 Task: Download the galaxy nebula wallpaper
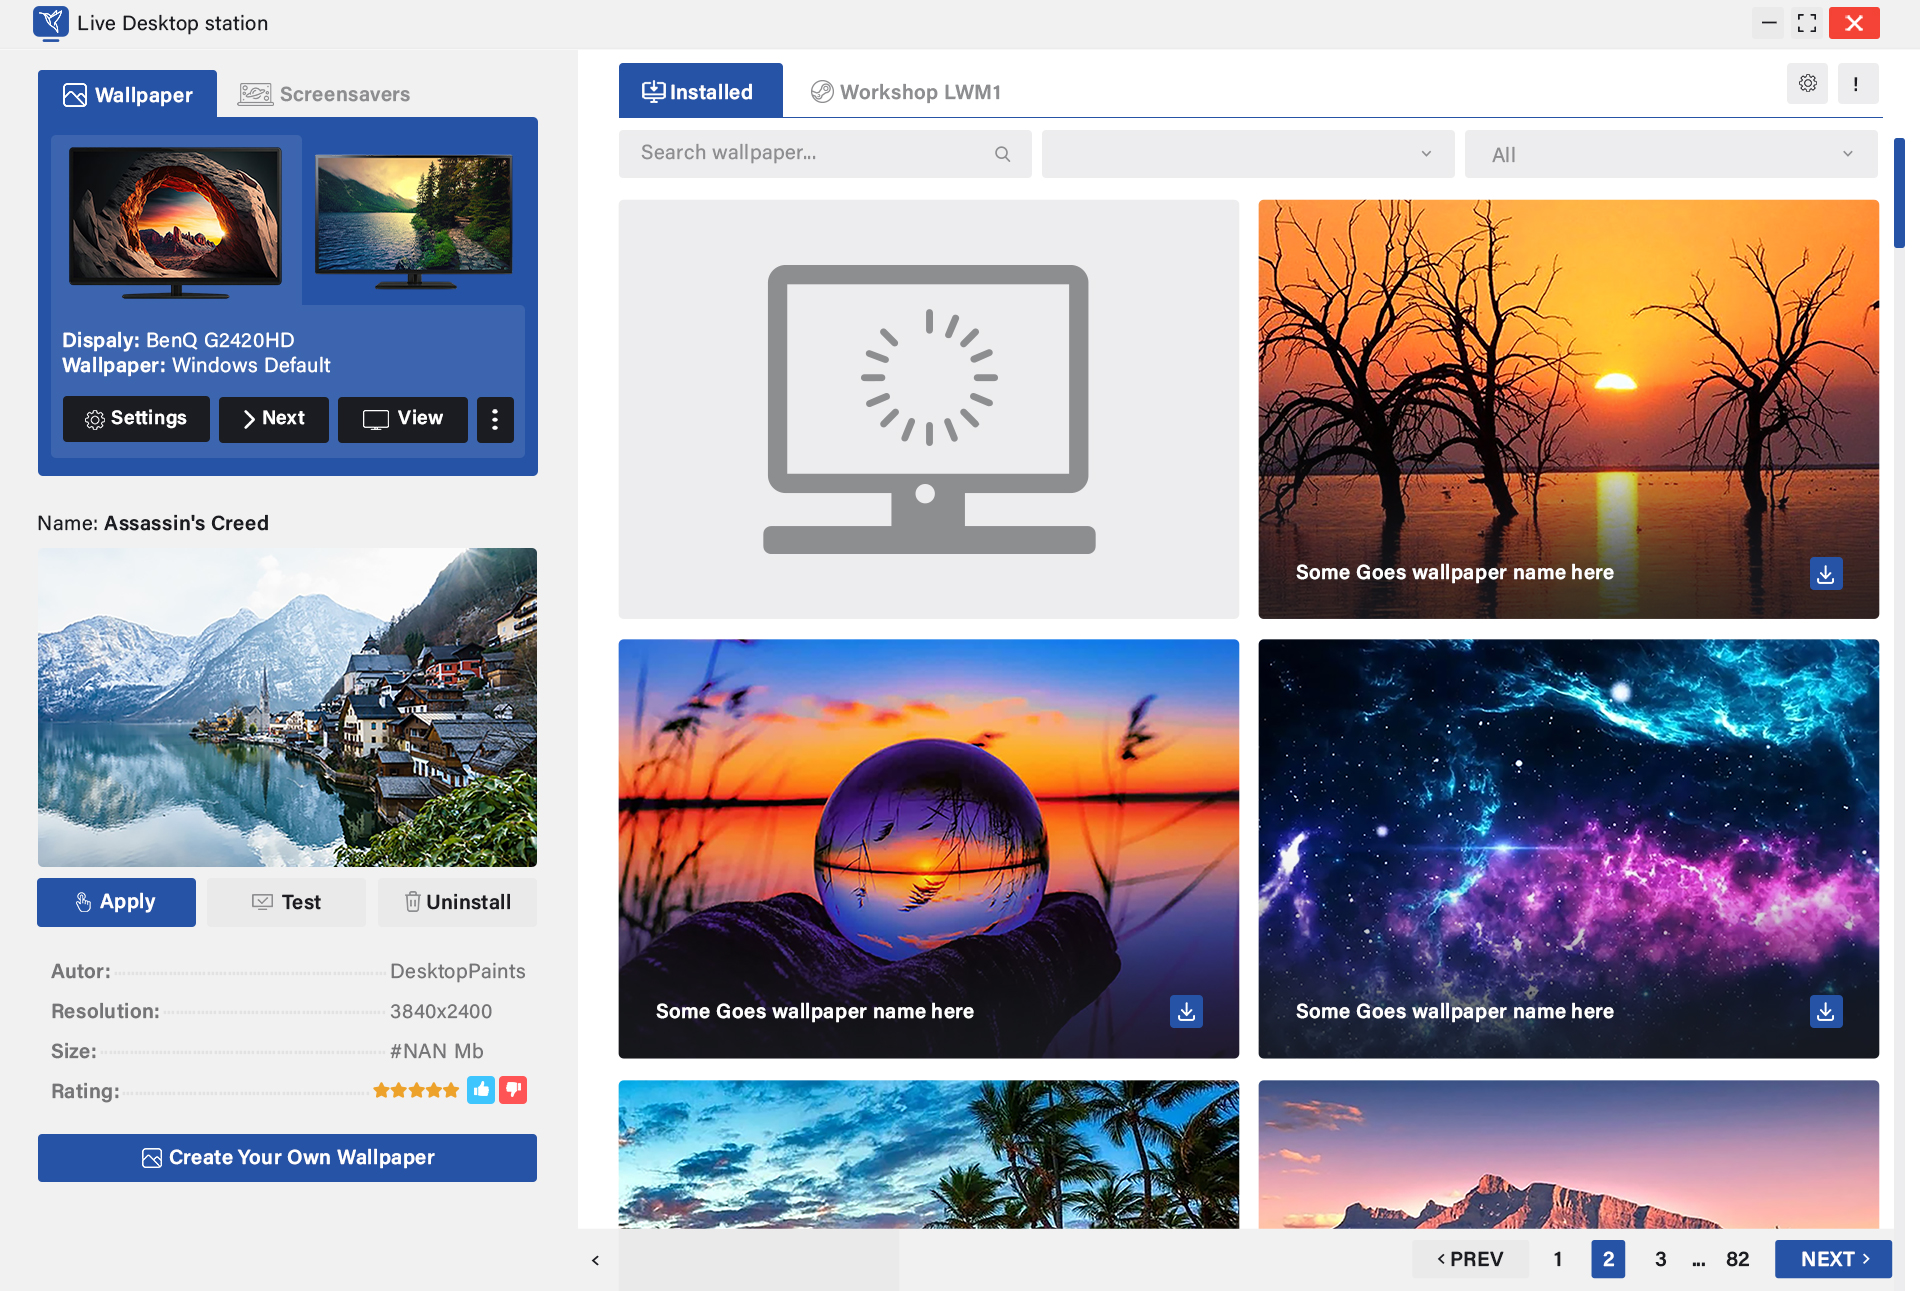click(1825, 1012)
